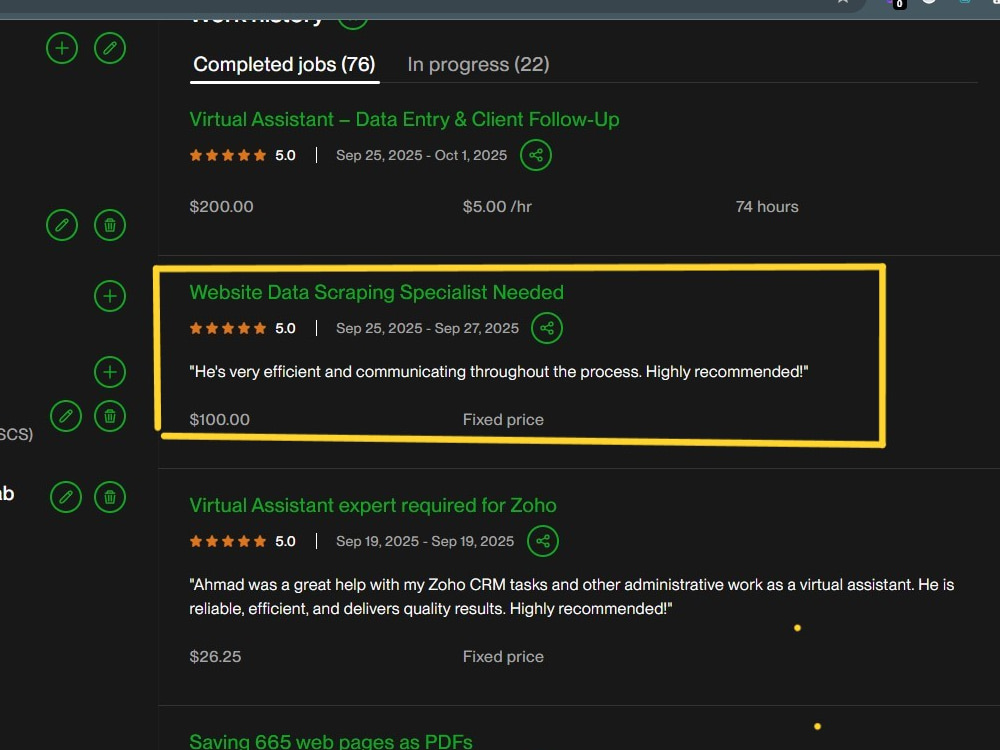Click the review starting "Ahmad was a great help"
Viewport: 1000px width, 750px height.
click(x=571, y=596)
